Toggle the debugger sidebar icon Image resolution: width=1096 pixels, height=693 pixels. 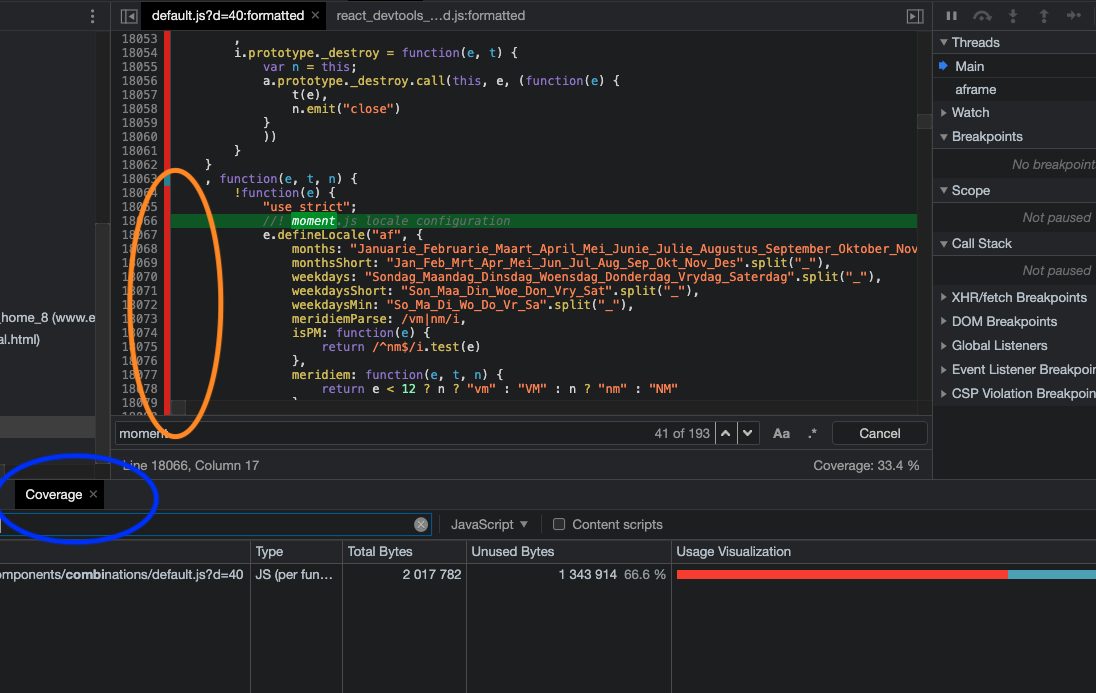915,16
